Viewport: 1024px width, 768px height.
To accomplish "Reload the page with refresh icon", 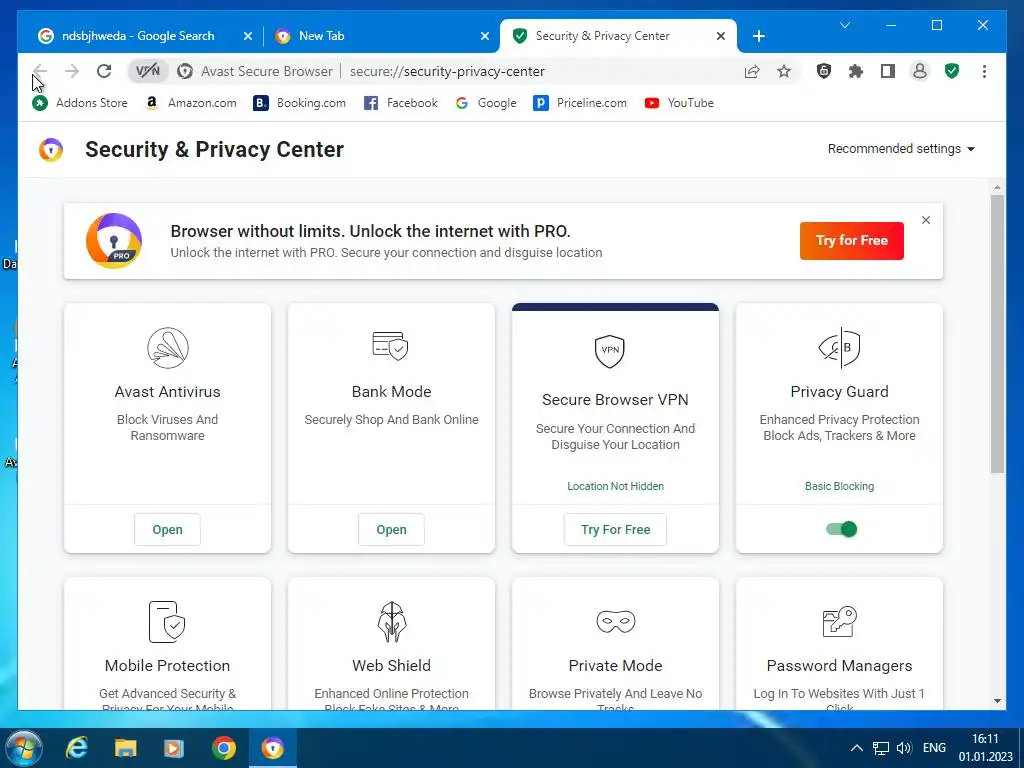I will (x=104, y=71).
